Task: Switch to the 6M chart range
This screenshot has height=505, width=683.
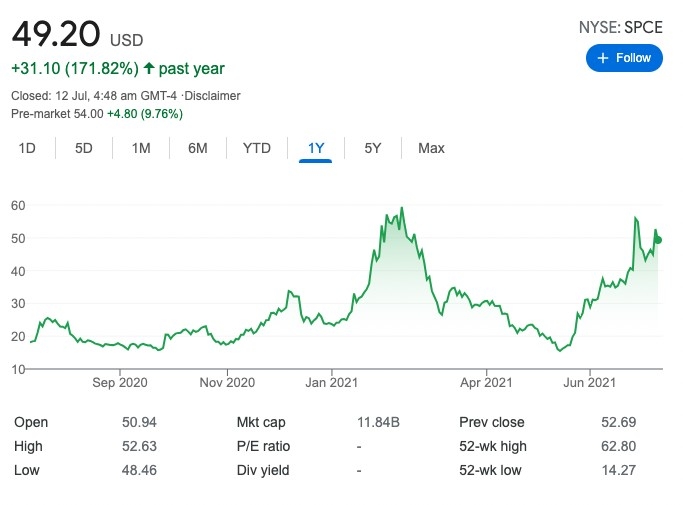Action: (198, 148)
